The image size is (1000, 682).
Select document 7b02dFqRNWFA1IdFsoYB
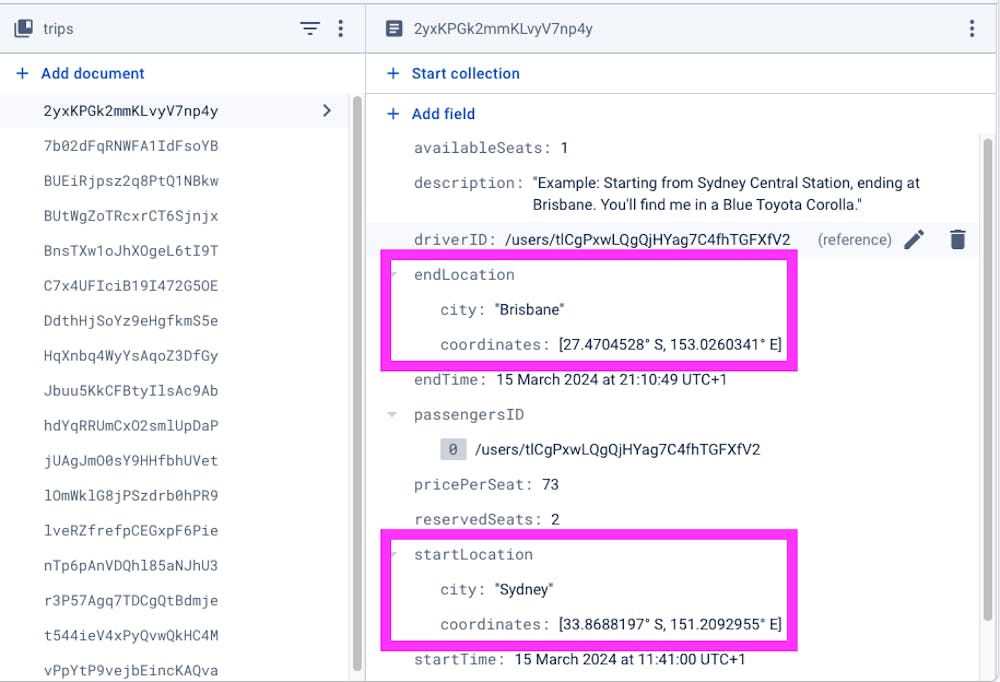coord(131,146)
